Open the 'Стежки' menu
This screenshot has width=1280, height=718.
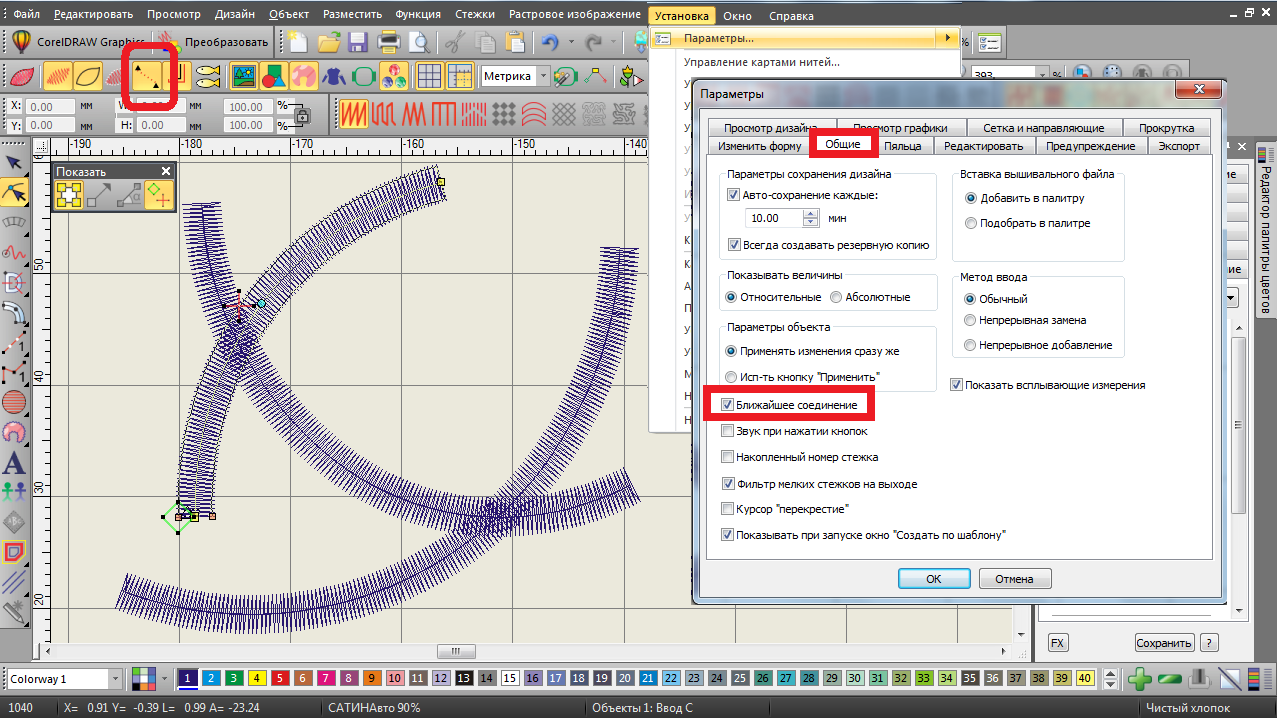coord(474,15)
